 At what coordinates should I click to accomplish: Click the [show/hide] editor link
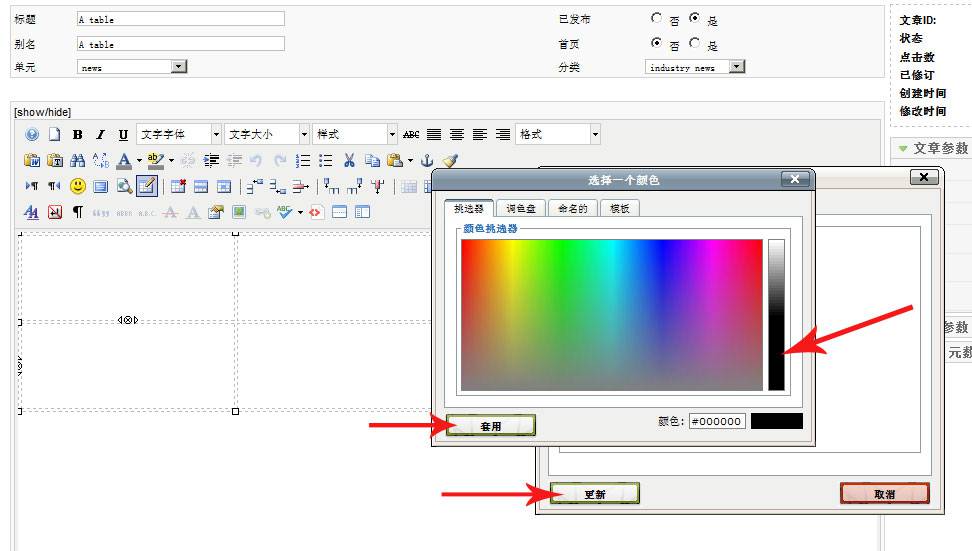click(43, 112)
